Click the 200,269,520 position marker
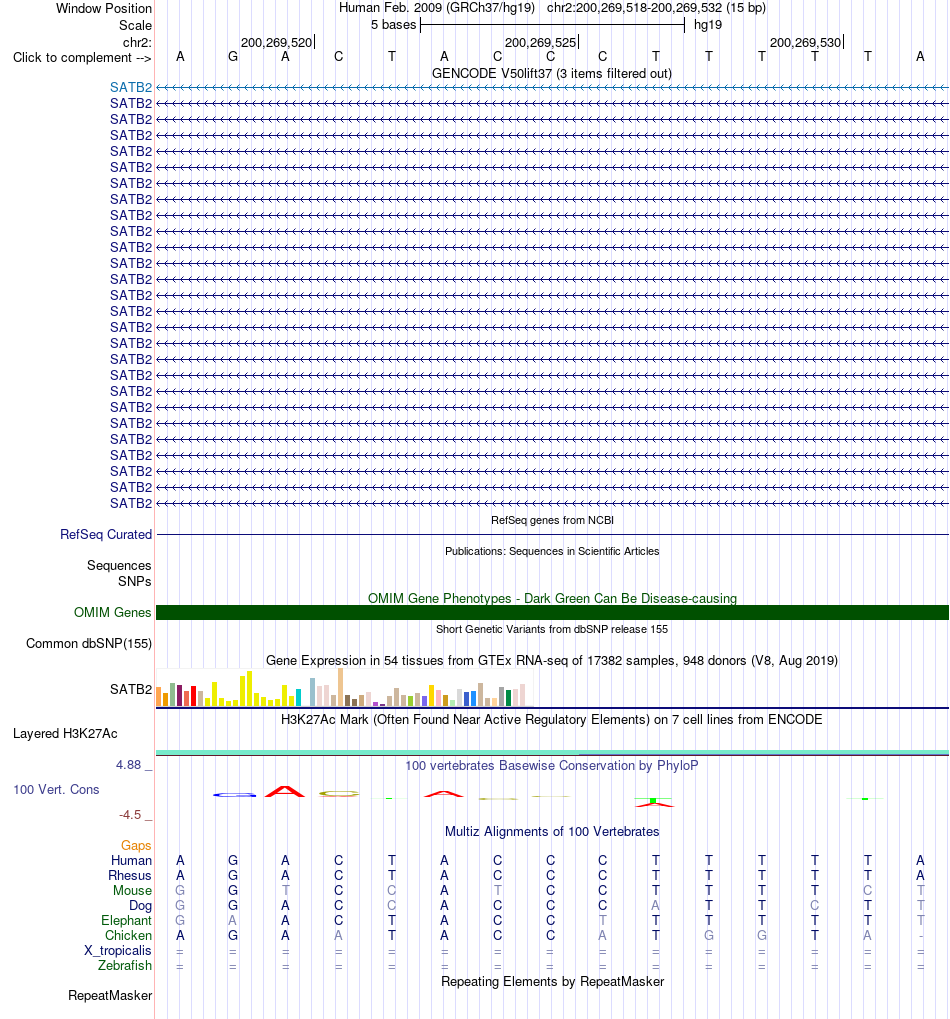 click(x=277, y=42)
